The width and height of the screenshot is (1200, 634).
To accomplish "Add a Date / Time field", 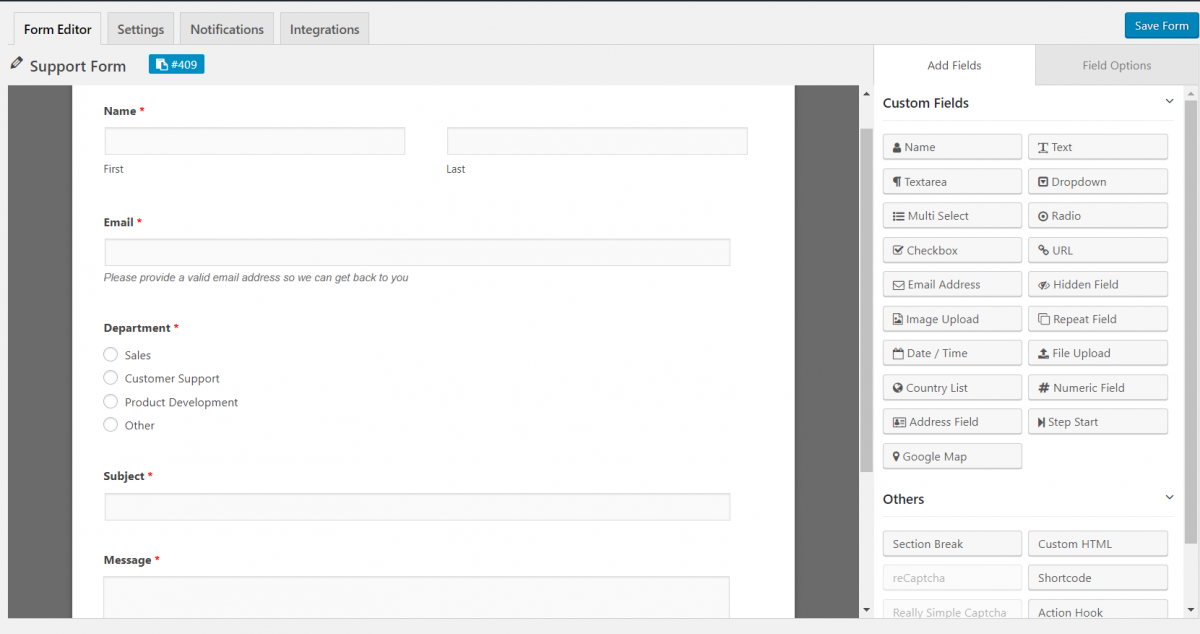I will pyautogui.click(x=951, y=352).
